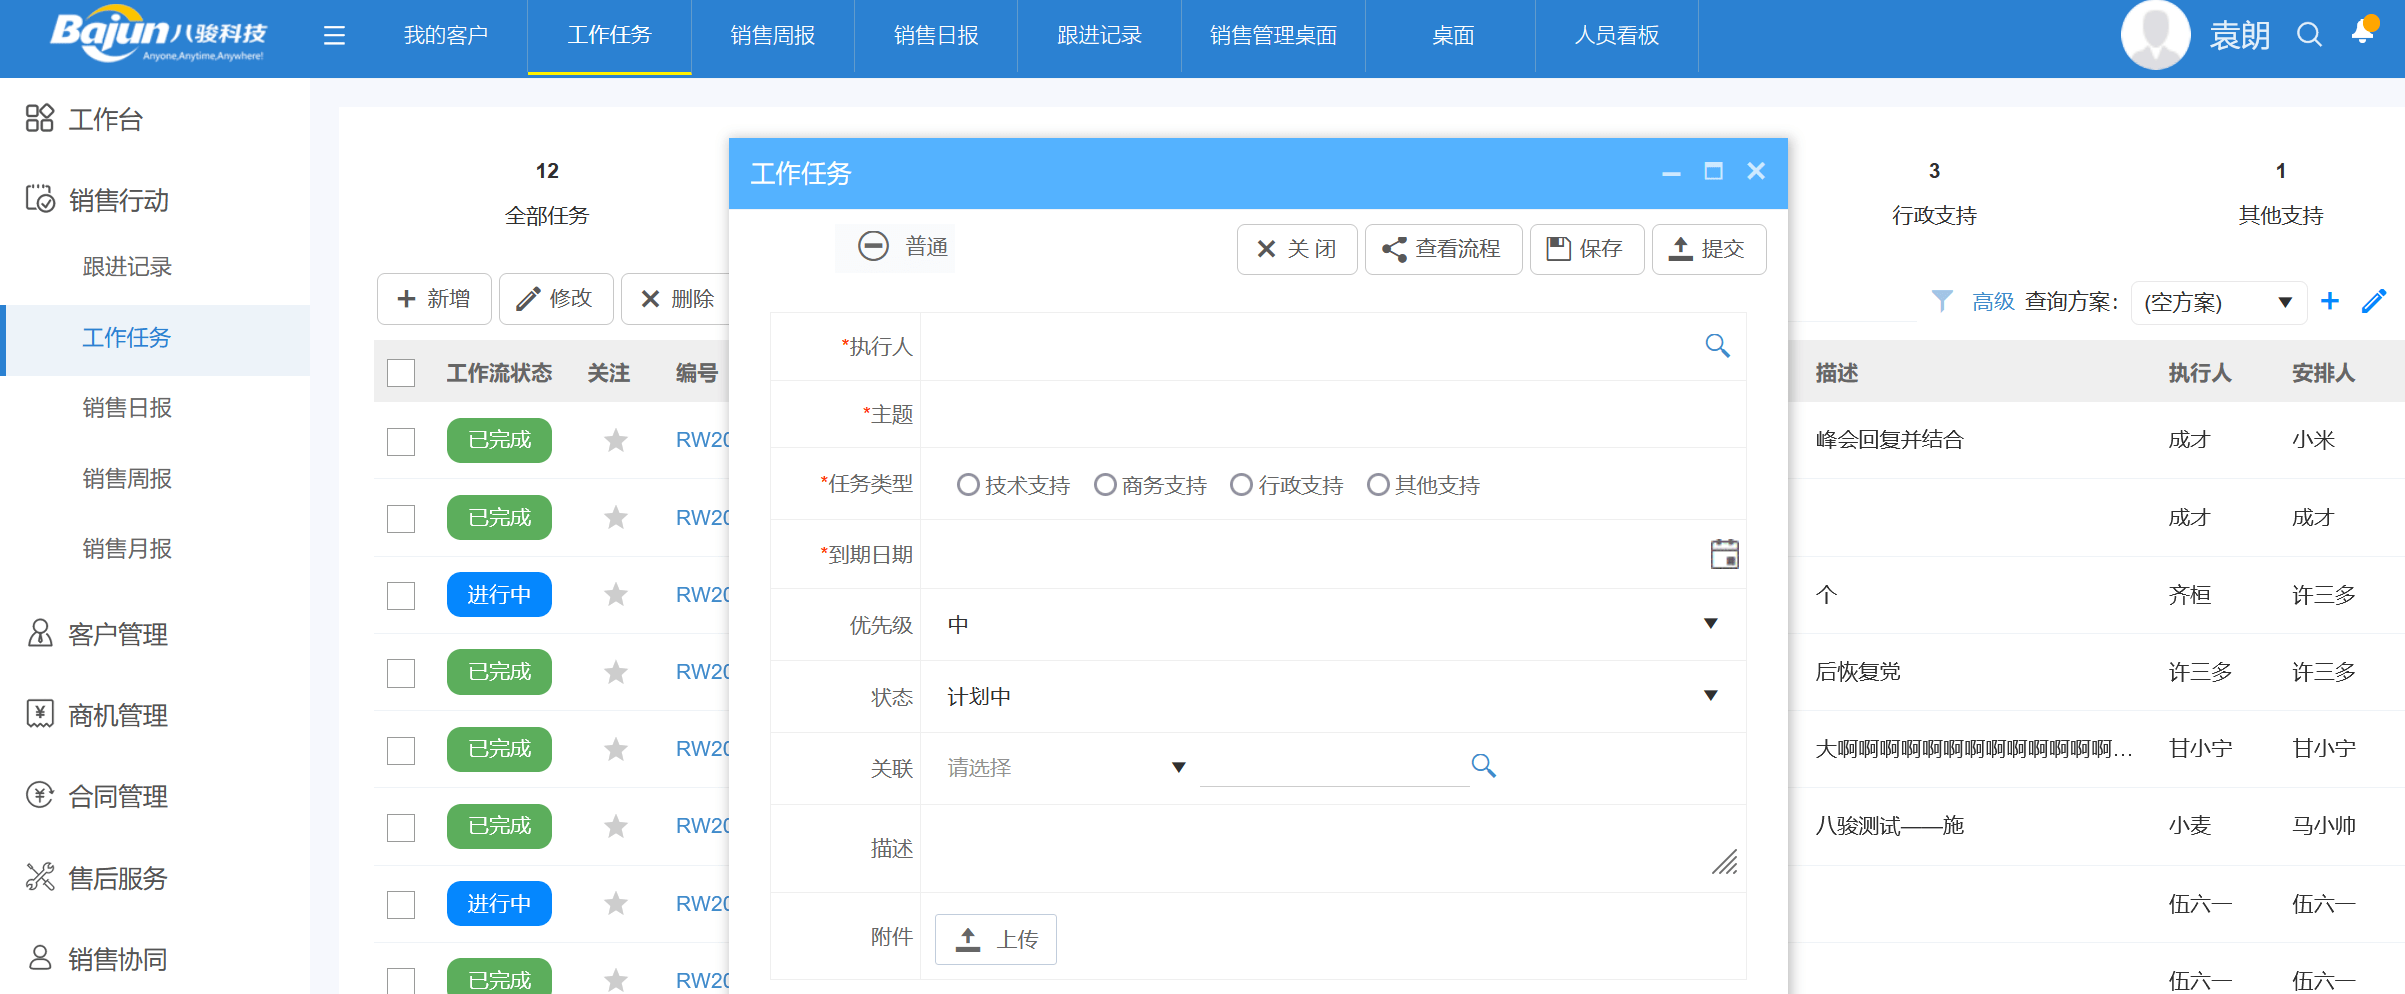
Task: Toggle the hamburger menu icon
Action: pyautogui.click(x=334, y=36)
